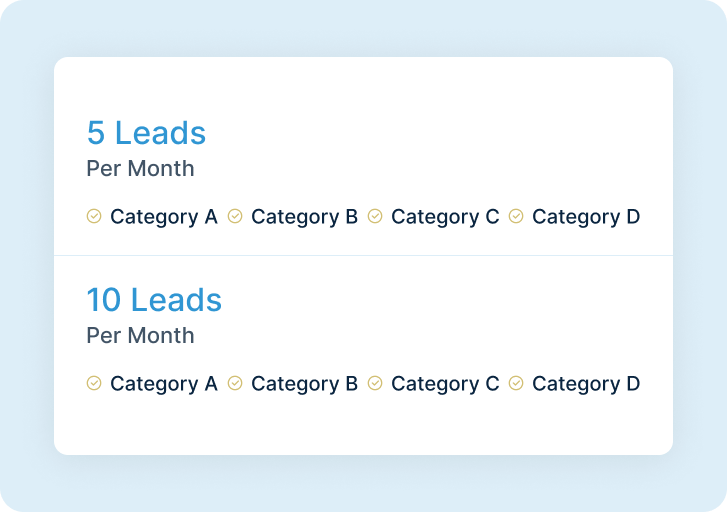Screen dimensions: 727x512
Task: Click the check icon beside Category B under 5 Leads
Action: click(235, 216)
